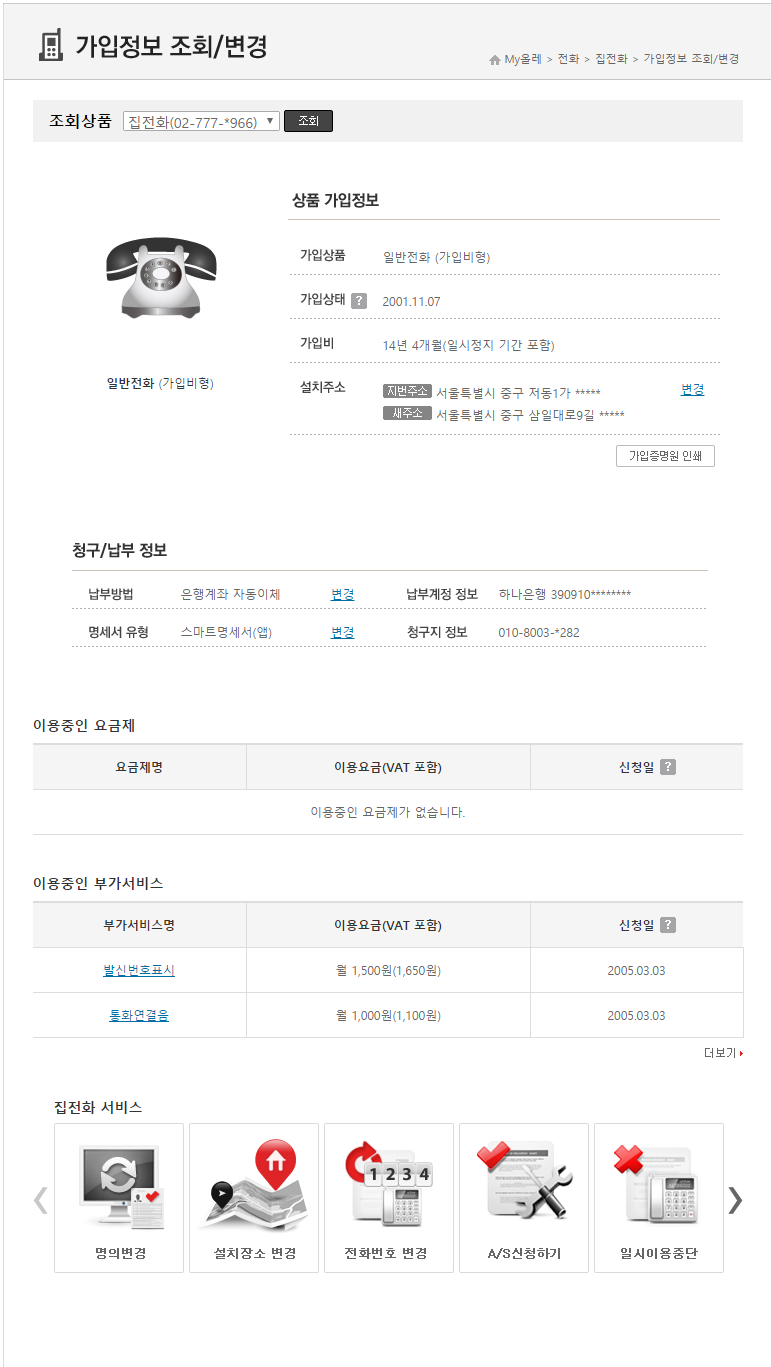Select the 전화번호 변경 icon

[x=389, y=1188]
